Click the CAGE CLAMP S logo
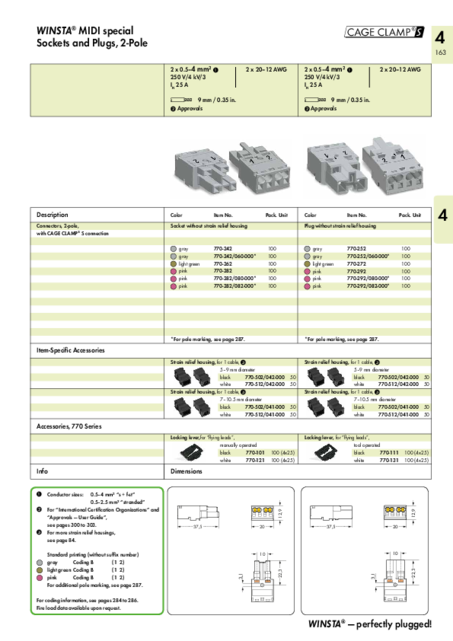The image size is (453, 641). click(x=384, y=32)
